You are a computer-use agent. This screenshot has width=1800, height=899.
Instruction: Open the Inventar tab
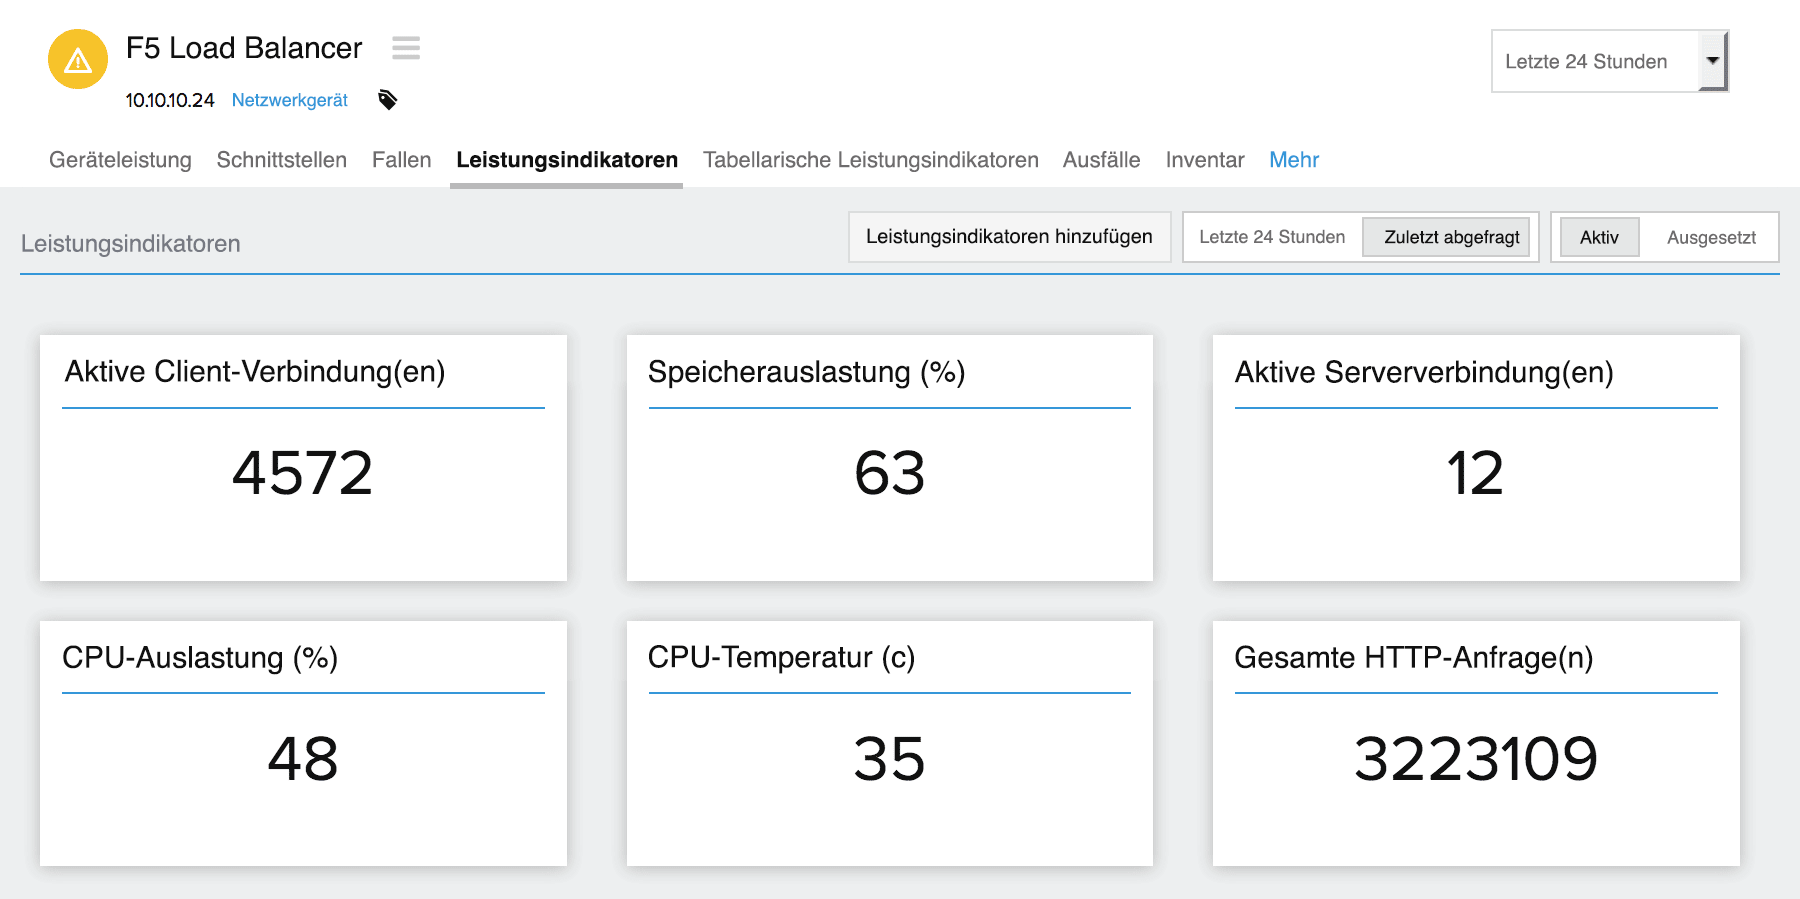pos(1205,160)
